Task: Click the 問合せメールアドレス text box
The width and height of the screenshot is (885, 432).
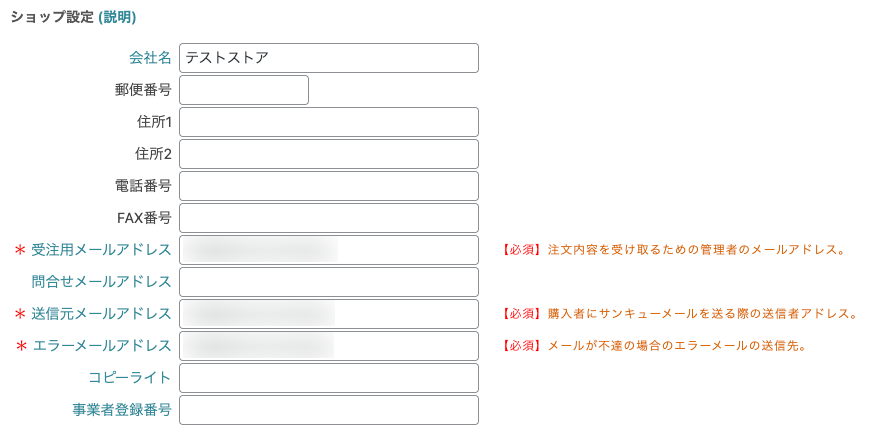Action: tap(328, 282)
